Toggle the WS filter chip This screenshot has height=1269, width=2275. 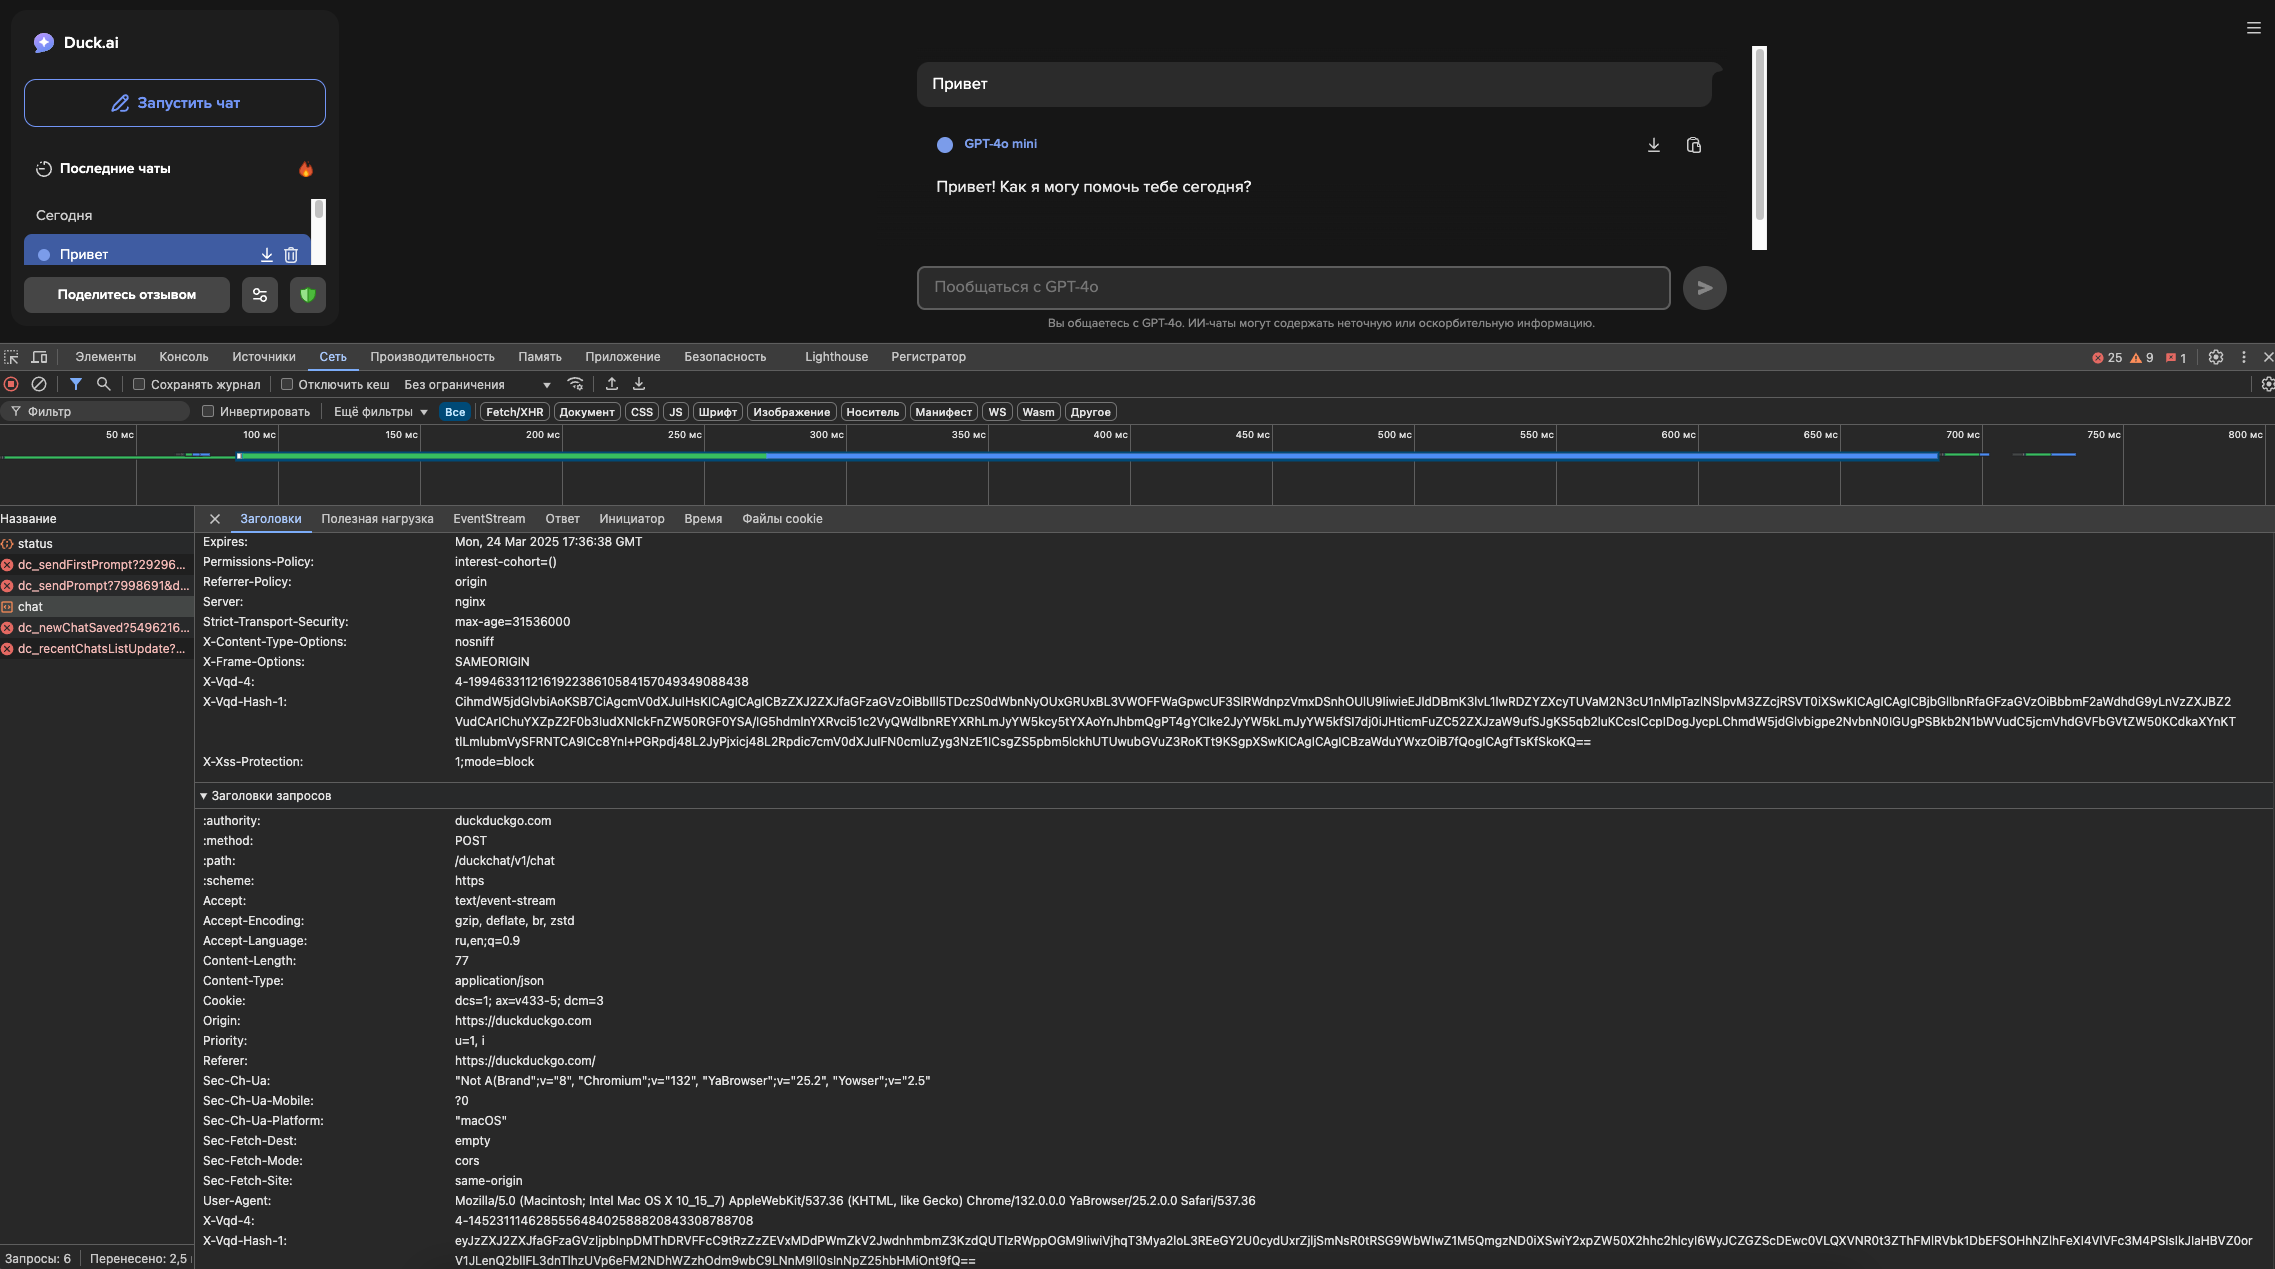click(x=997, y=412)
